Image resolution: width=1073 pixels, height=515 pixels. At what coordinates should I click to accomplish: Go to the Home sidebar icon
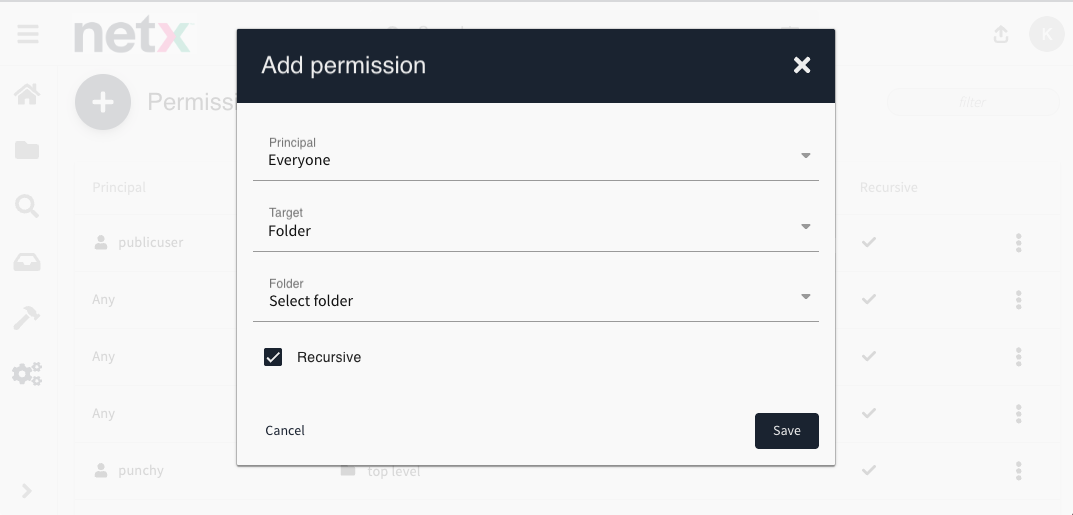pos(27,95)
